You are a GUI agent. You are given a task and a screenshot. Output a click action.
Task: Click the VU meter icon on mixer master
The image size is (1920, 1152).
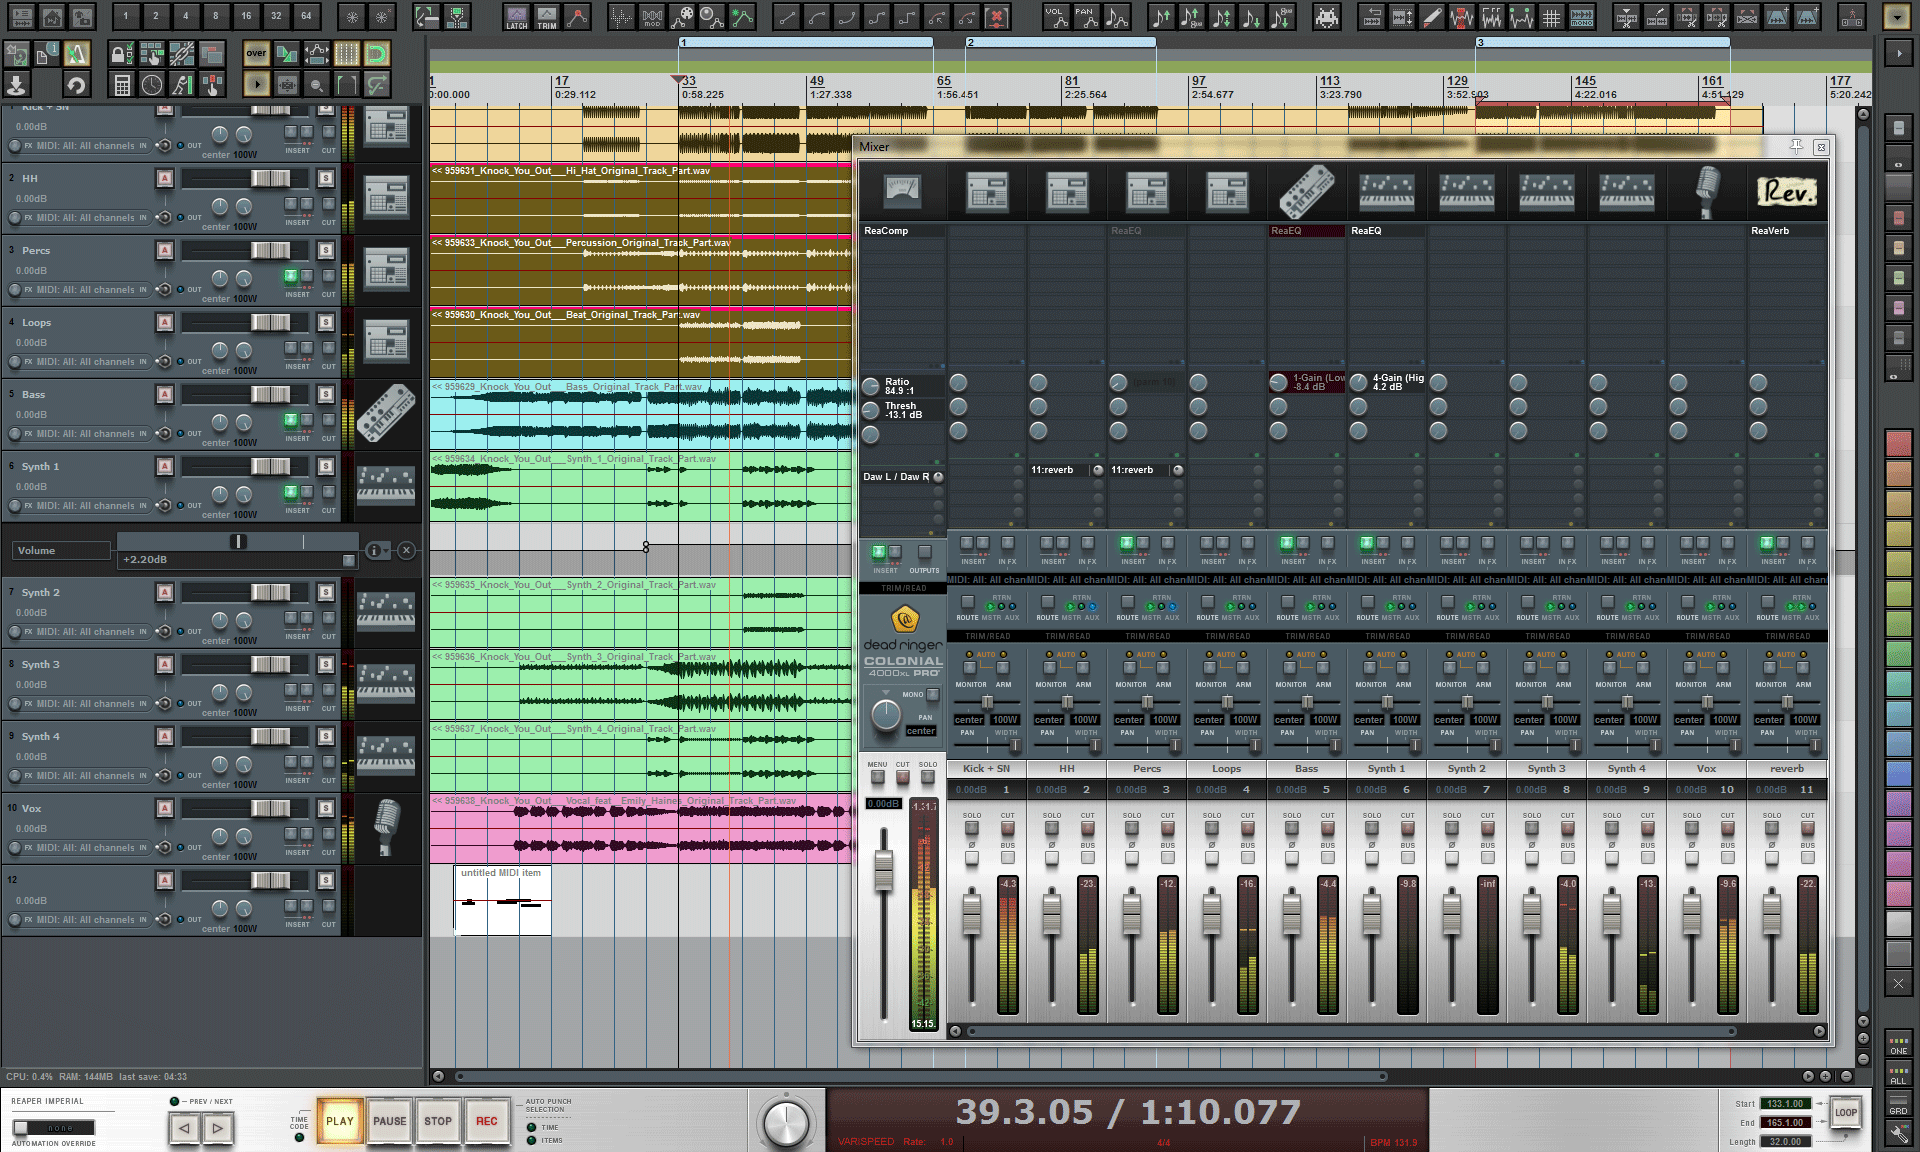point(902,191)
